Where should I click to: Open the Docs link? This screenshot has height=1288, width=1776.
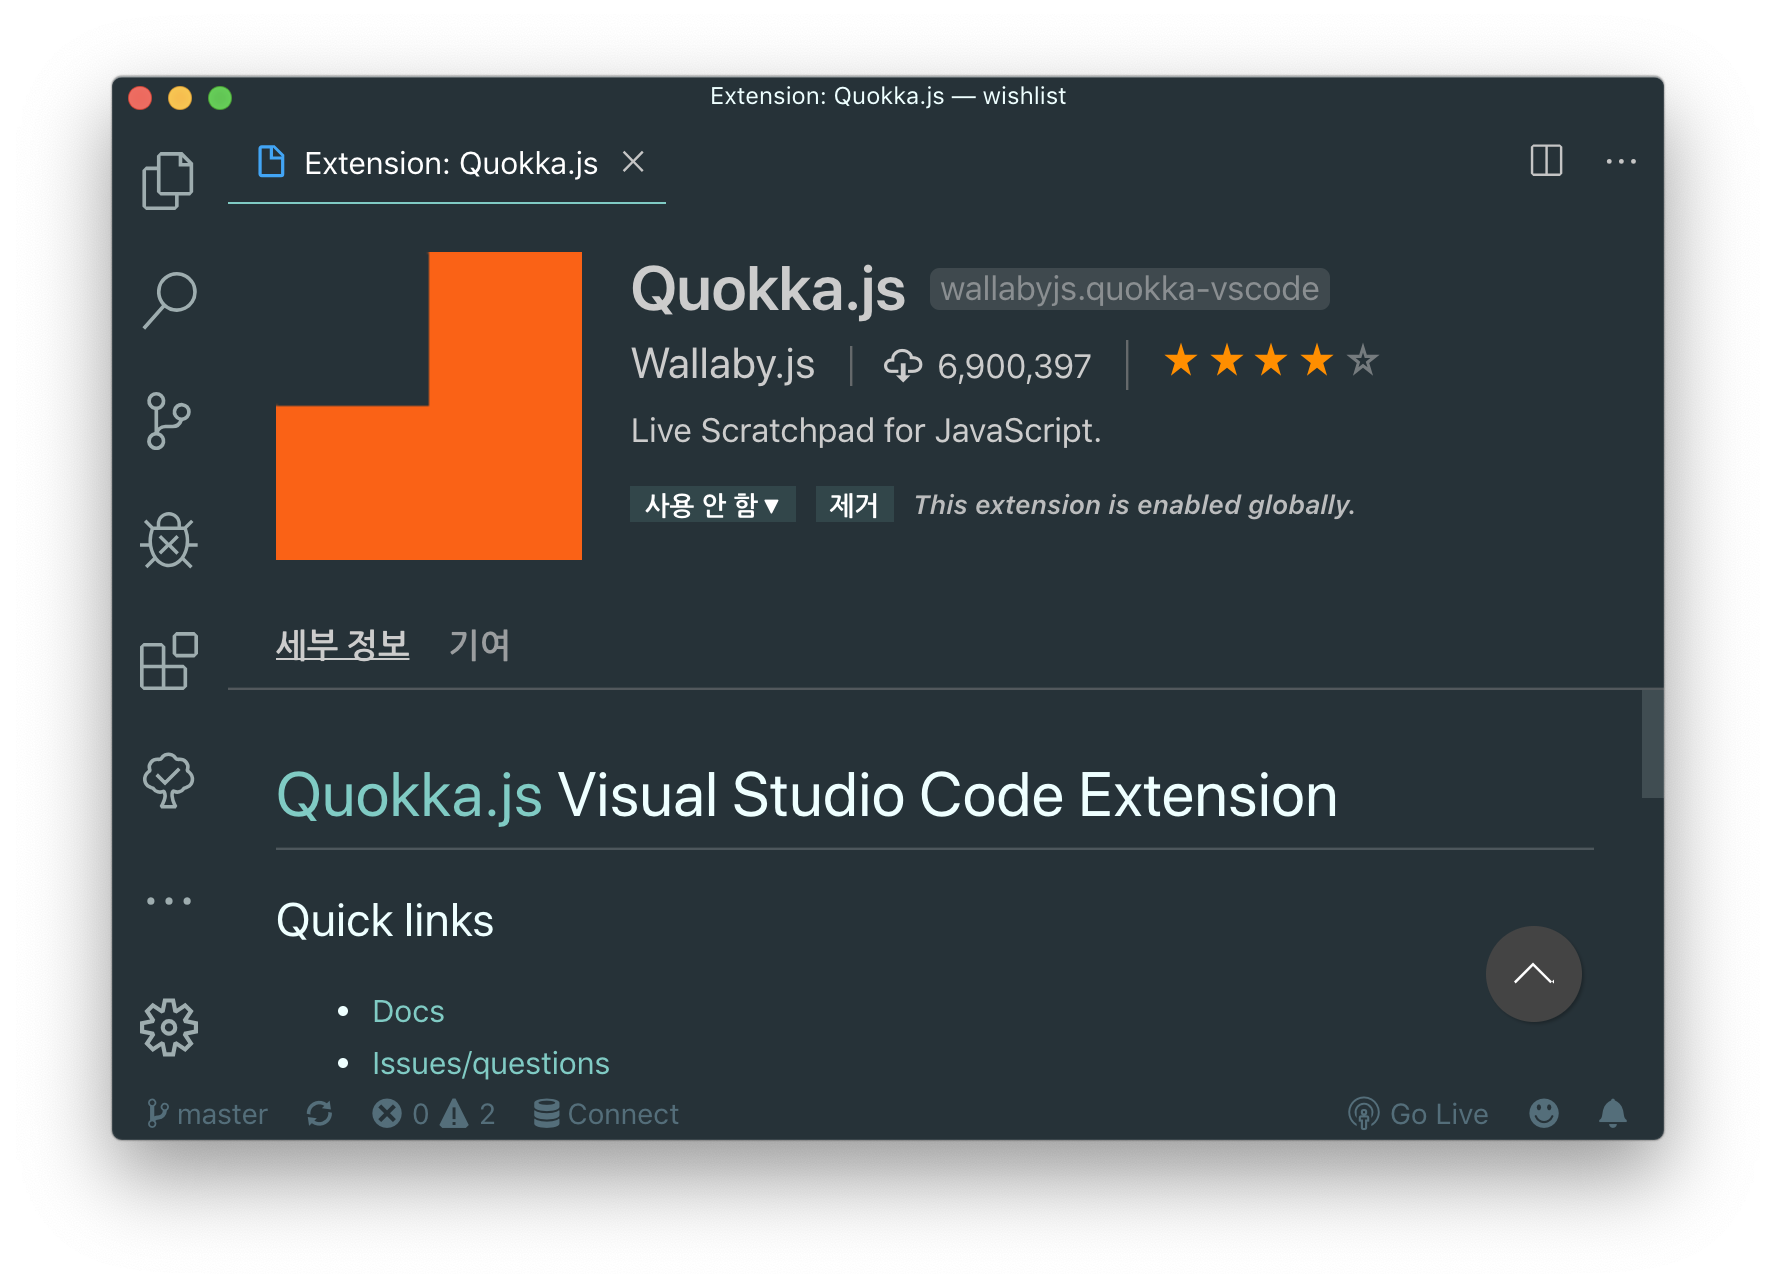408,1011
